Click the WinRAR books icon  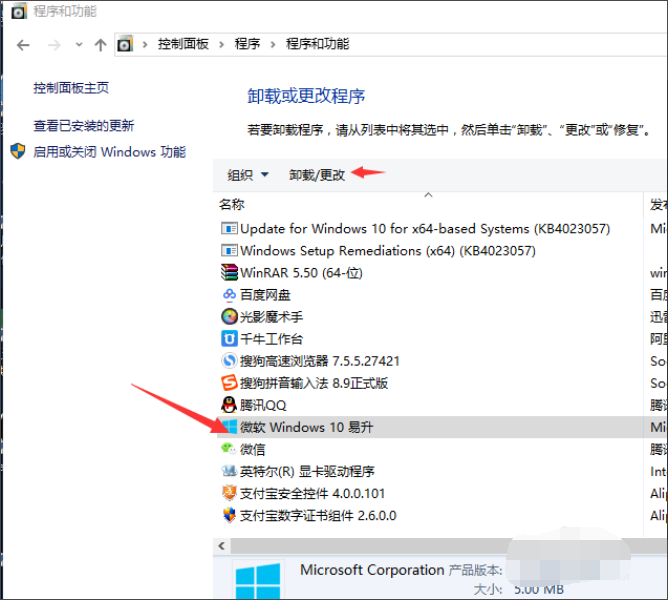[229, 273]
